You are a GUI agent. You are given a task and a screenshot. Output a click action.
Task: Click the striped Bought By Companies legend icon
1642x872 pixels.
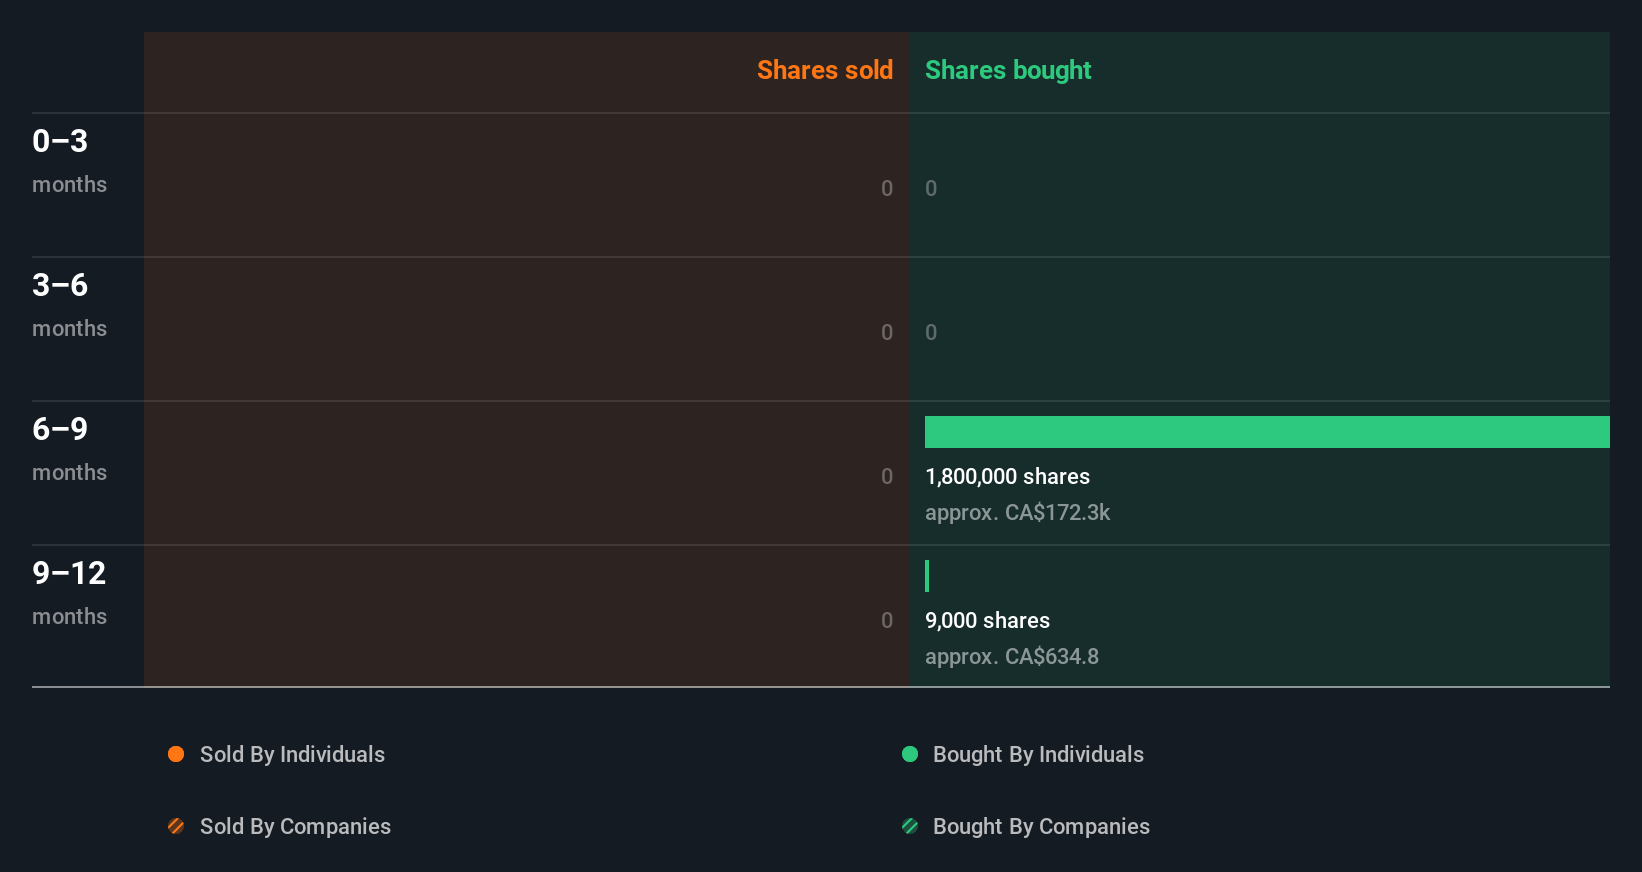910,826
